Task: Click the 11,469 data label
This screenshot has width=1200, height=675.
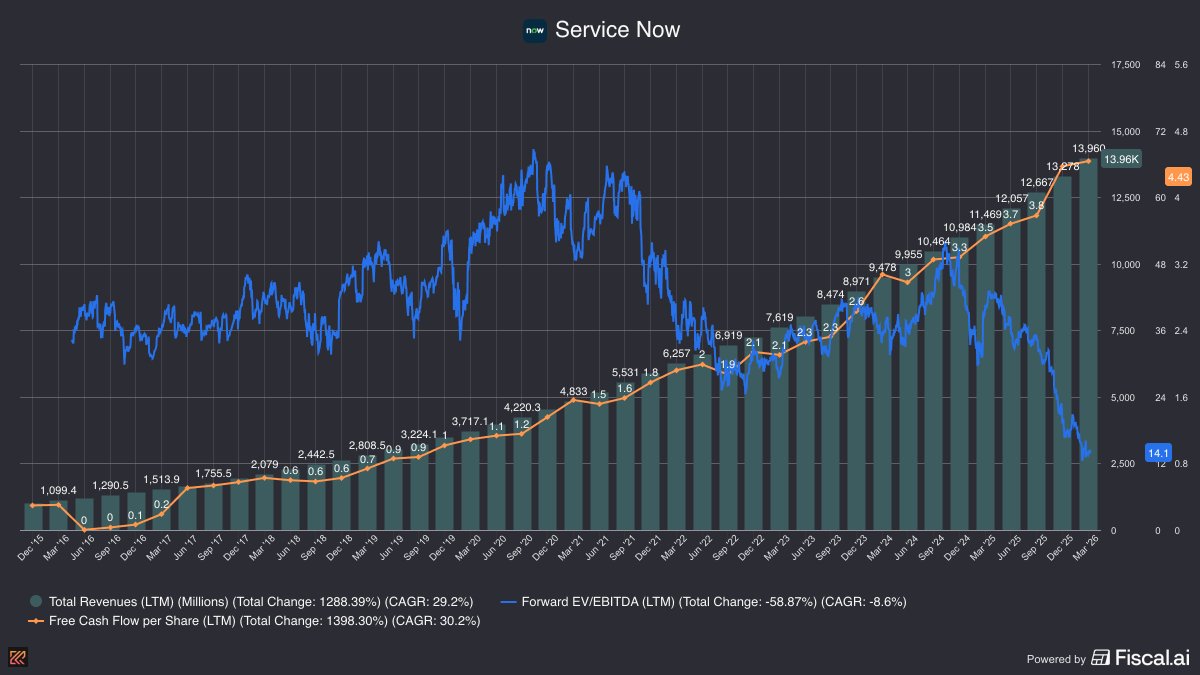Action: click(985, 214)
